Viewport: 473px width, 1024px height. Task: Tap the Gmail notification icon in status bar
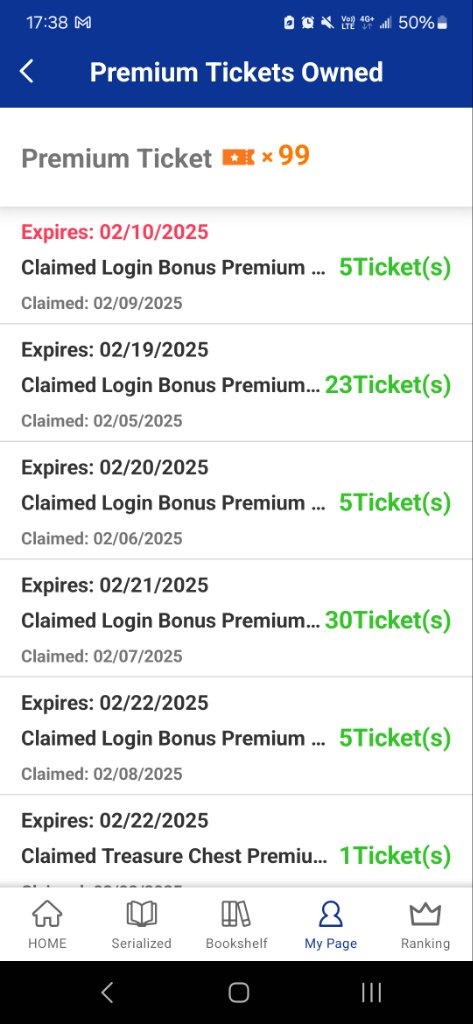pyautogui.click(x=83, y=23)
